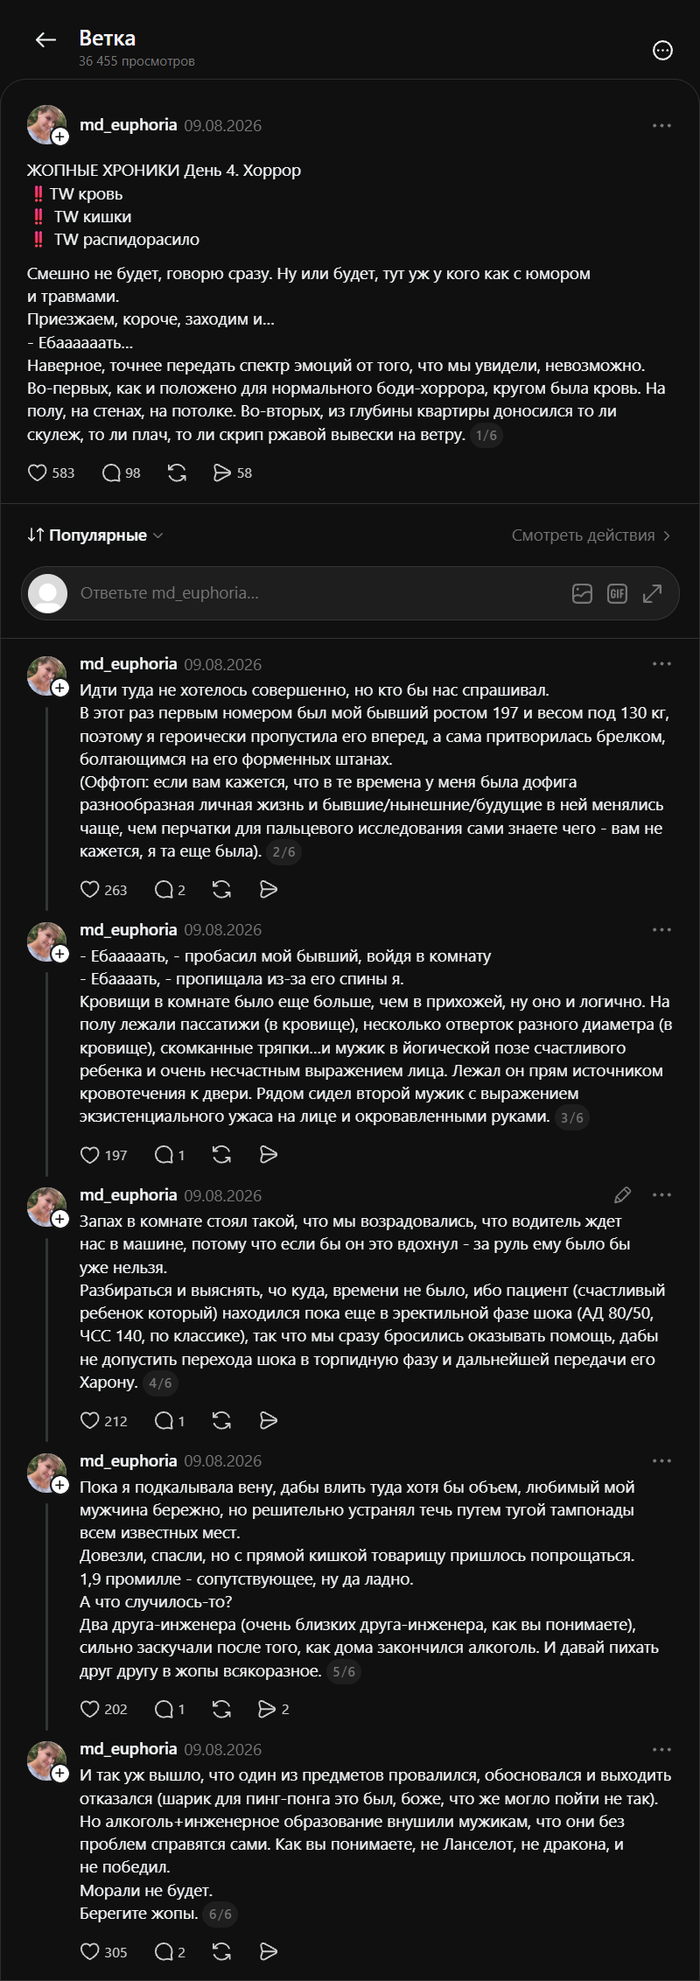
Task: Follow md_euphoria via the avatar plus badge
Action: click(x=60, y=136)
